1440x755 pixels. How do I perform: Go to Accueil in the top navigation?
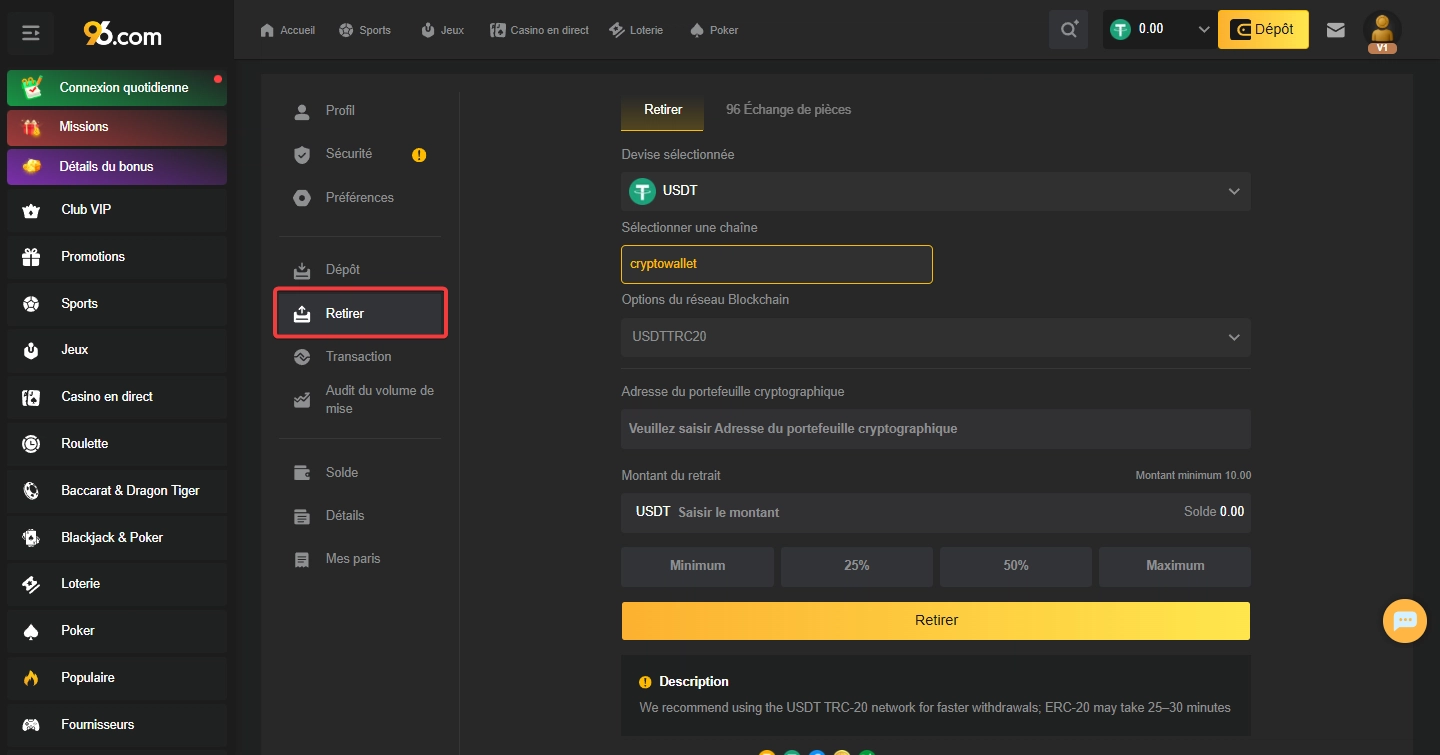pos(288,30)
